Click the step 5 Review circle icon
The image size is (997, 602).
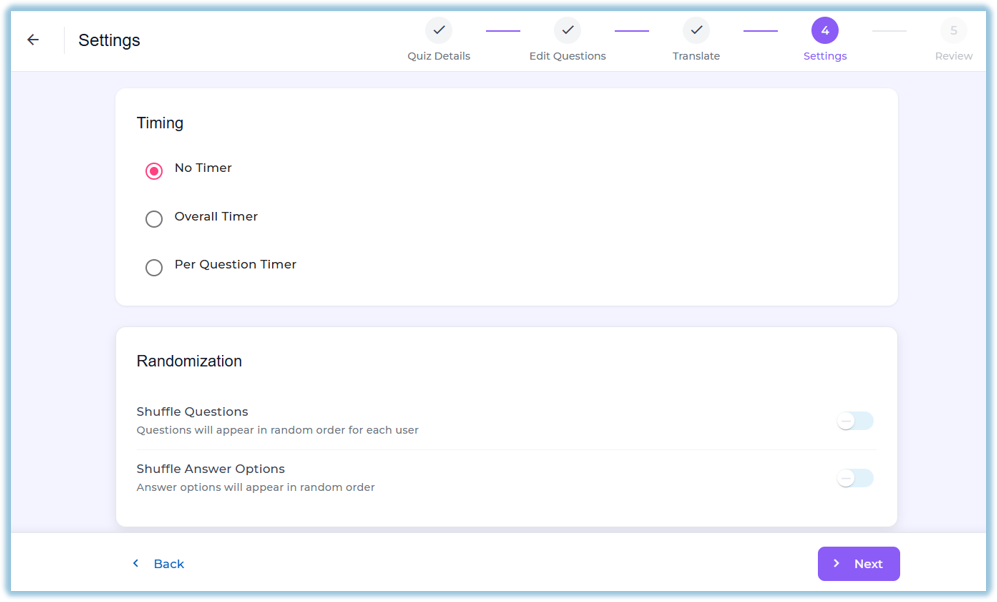(953, 30)
